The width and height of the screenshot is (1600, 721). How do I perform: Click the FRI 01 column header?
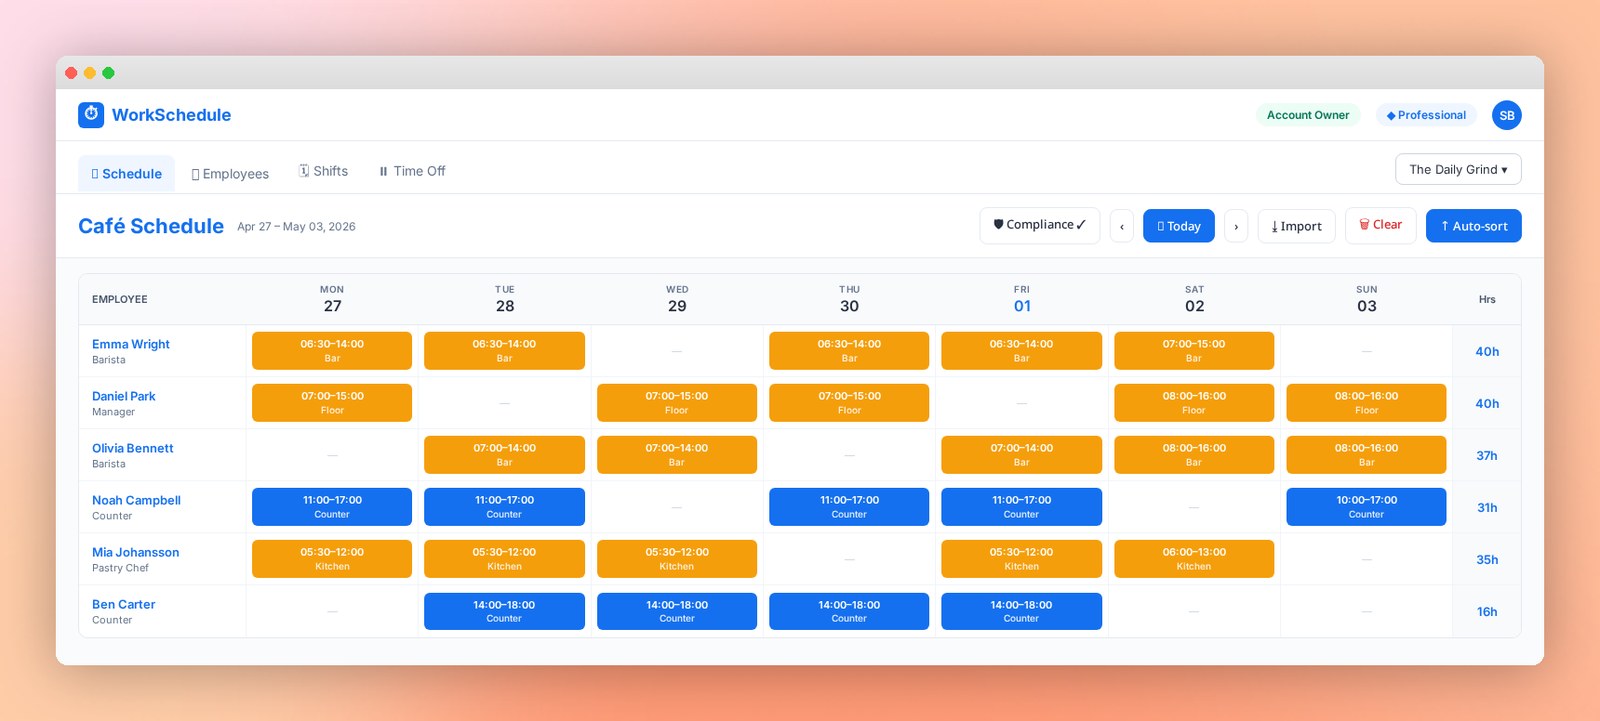coord(1021,299)
